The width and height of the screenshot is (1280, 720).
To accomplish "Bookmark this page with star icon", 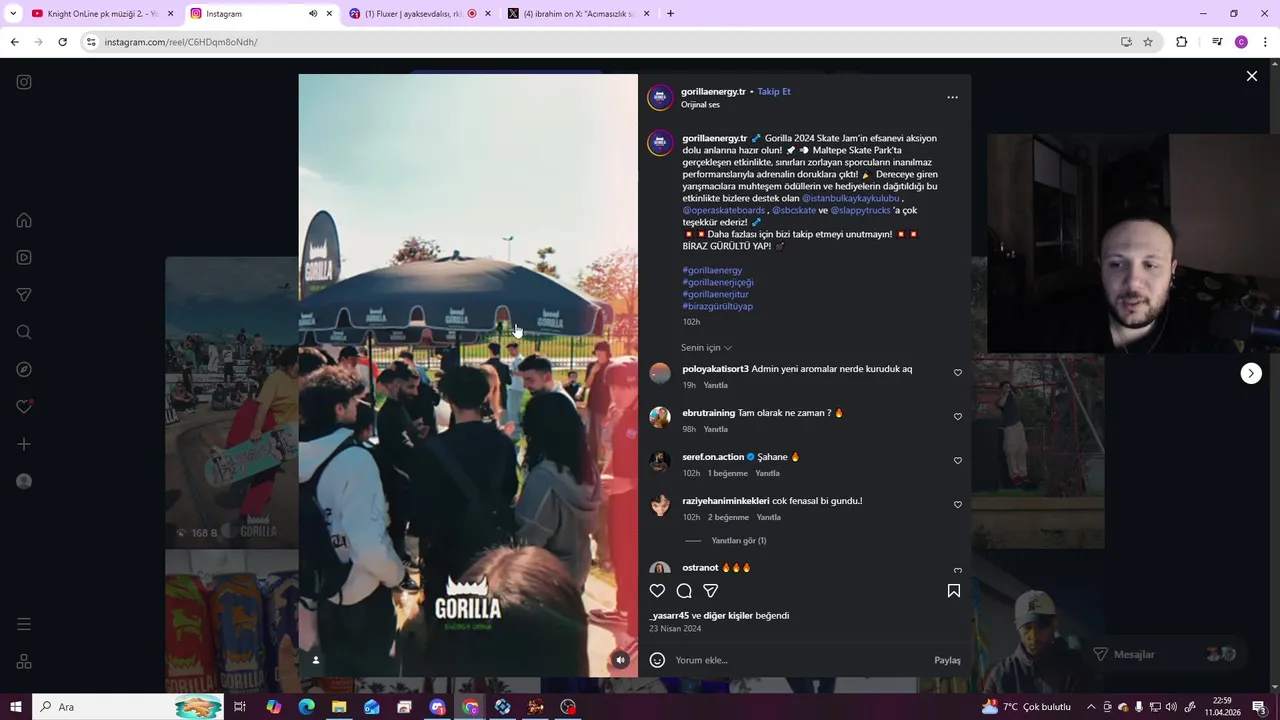I will pos(1148,42).
